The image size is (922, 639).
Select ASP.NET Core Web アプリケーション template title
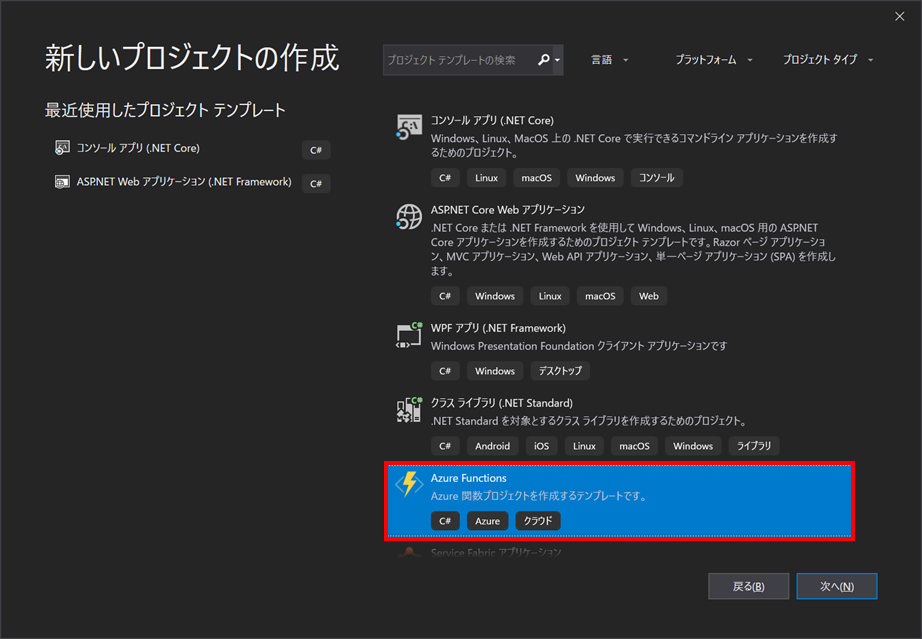(507, 209)
